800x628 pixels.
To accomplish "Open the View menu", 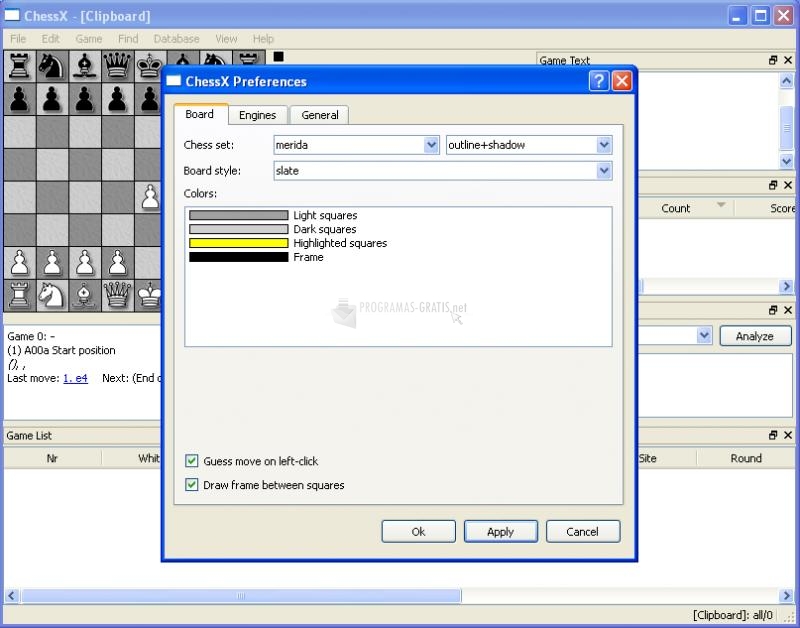I will [226, 39].
